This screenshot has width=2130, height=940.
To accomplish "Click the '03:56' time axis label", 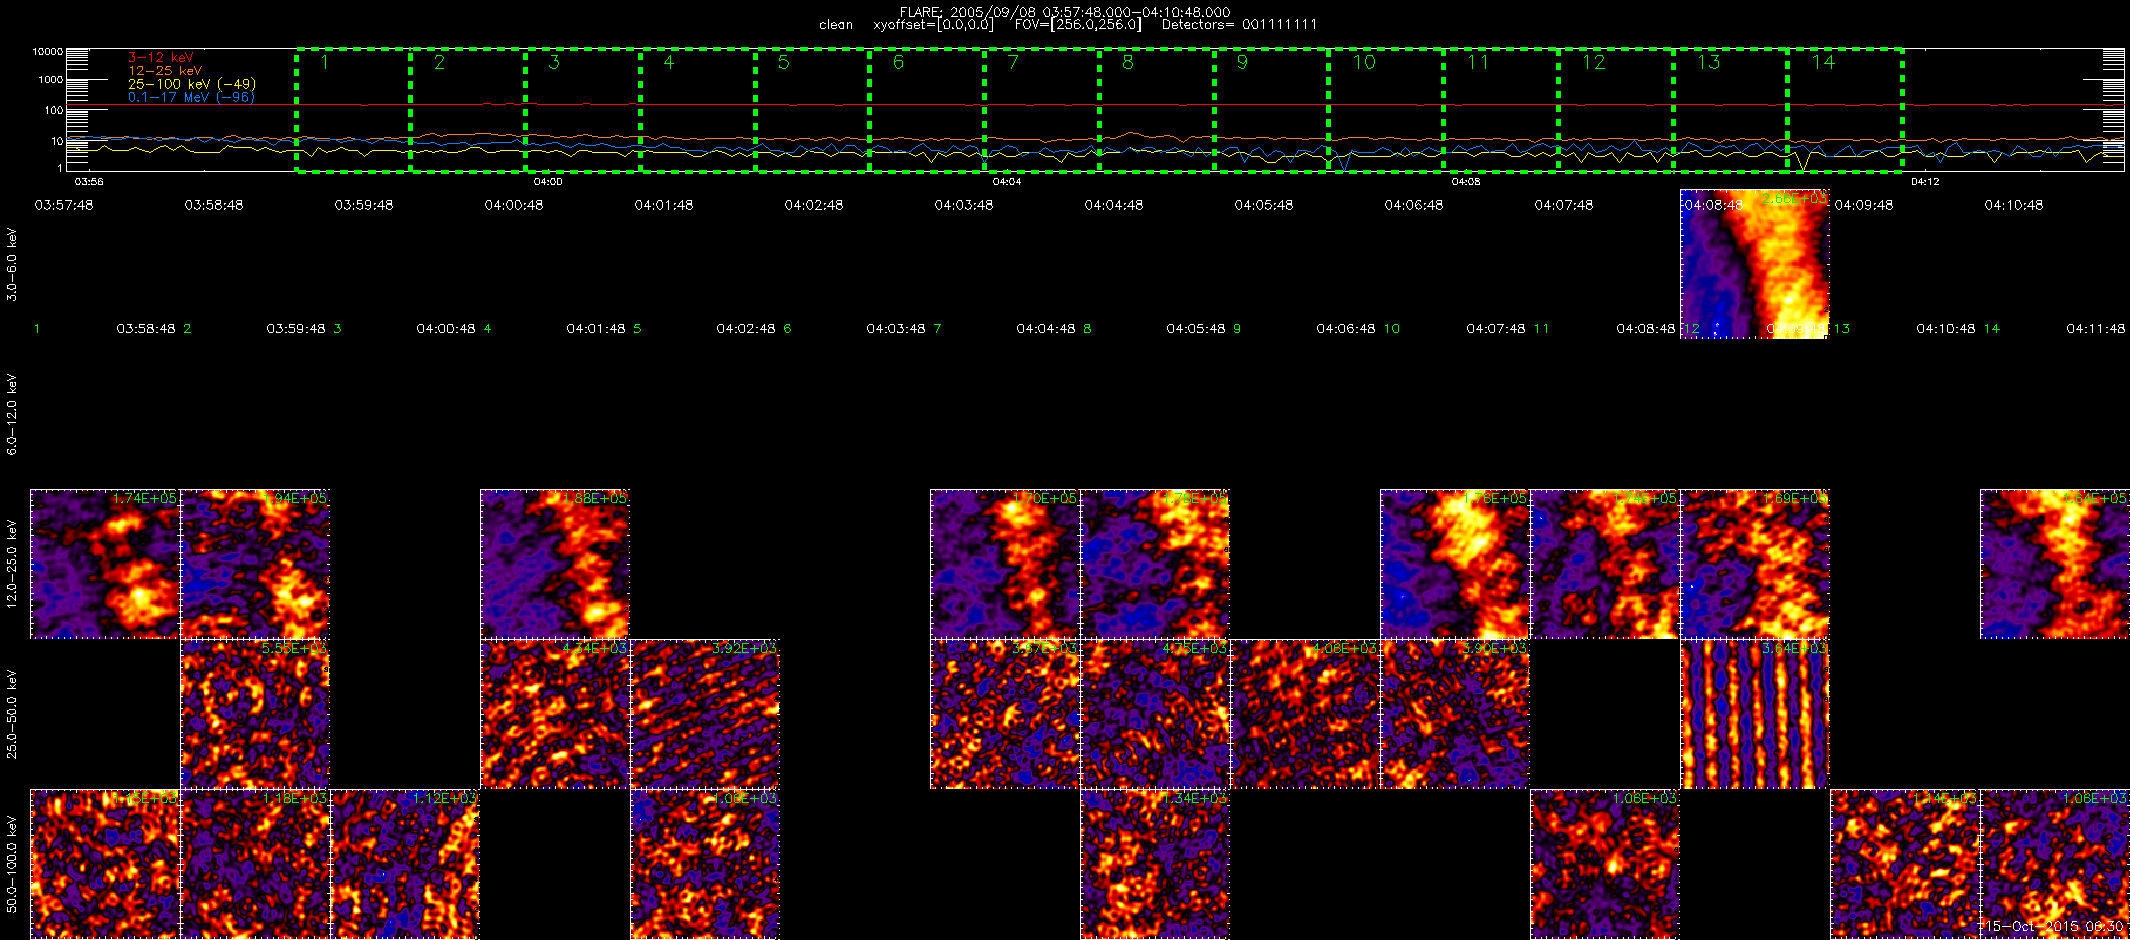I will point(89,182).
